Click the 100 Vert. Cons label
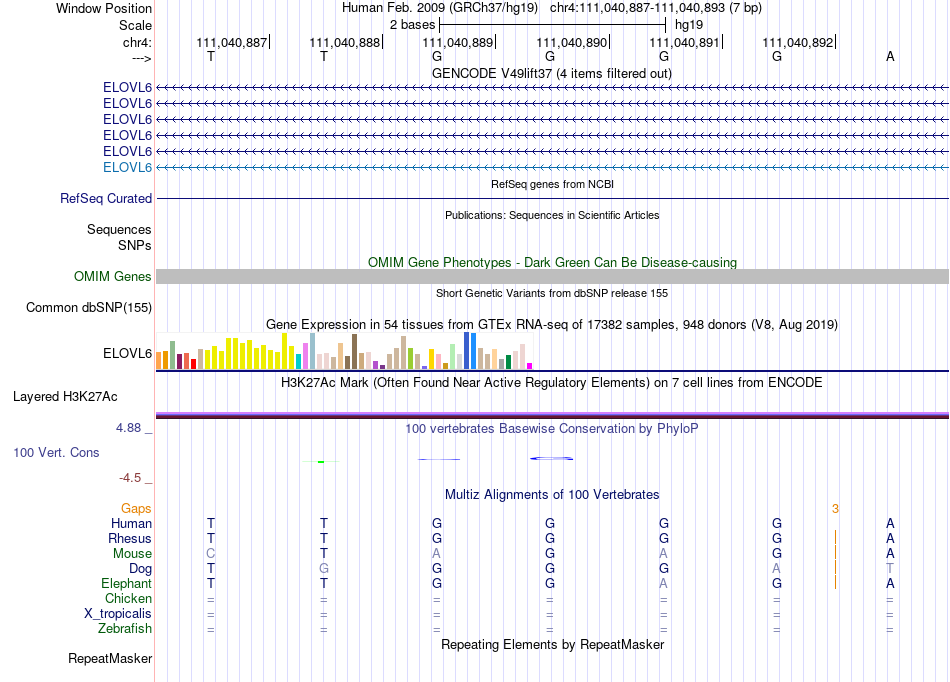The image size is (950, 682). click(x=56, y=452)
